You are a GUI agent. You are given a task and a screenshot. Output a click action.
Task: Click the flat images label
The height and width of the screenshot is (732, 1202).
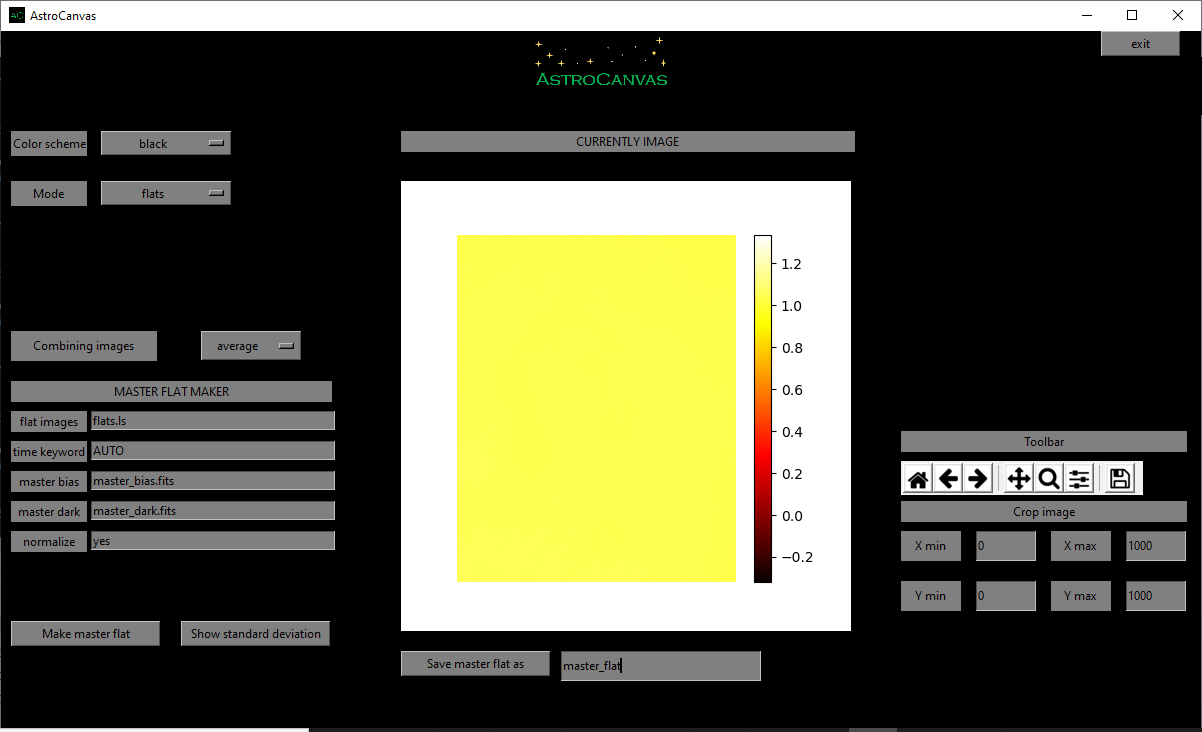click(x=49, y=421)
